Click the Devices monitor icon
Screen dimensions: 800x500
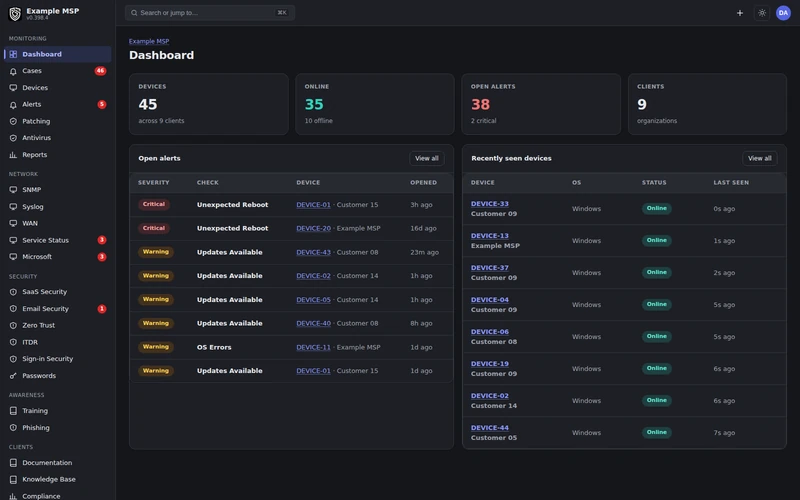tap(13, 88)
